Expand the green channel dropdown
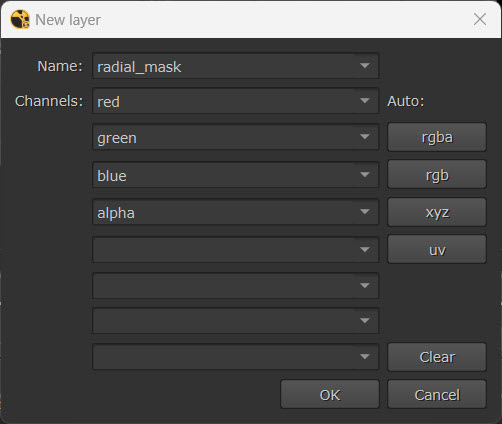This screenshot has height=424, width=502. (x=365, y=137)
